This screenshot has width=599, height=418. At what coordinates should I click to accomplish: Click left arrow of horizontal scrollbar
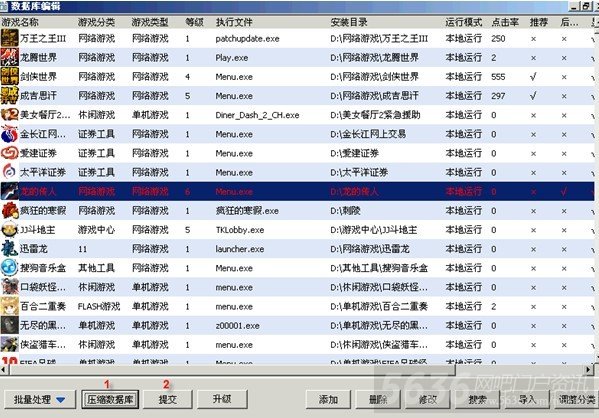pyautogui.click(x=4, y=369)
